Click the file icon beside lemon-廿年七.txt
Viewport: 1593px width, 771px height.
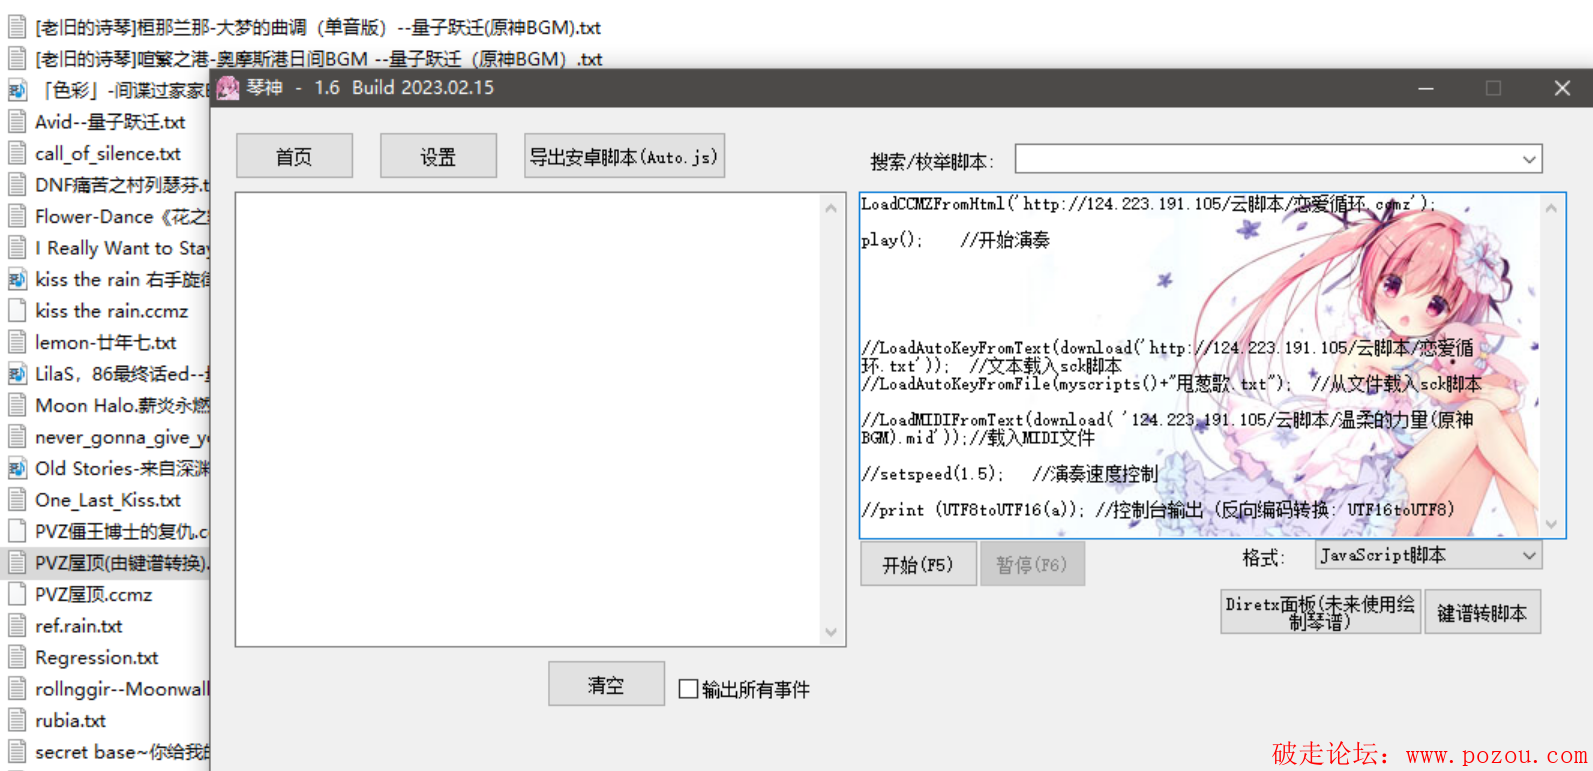click(x=17, y=343)
